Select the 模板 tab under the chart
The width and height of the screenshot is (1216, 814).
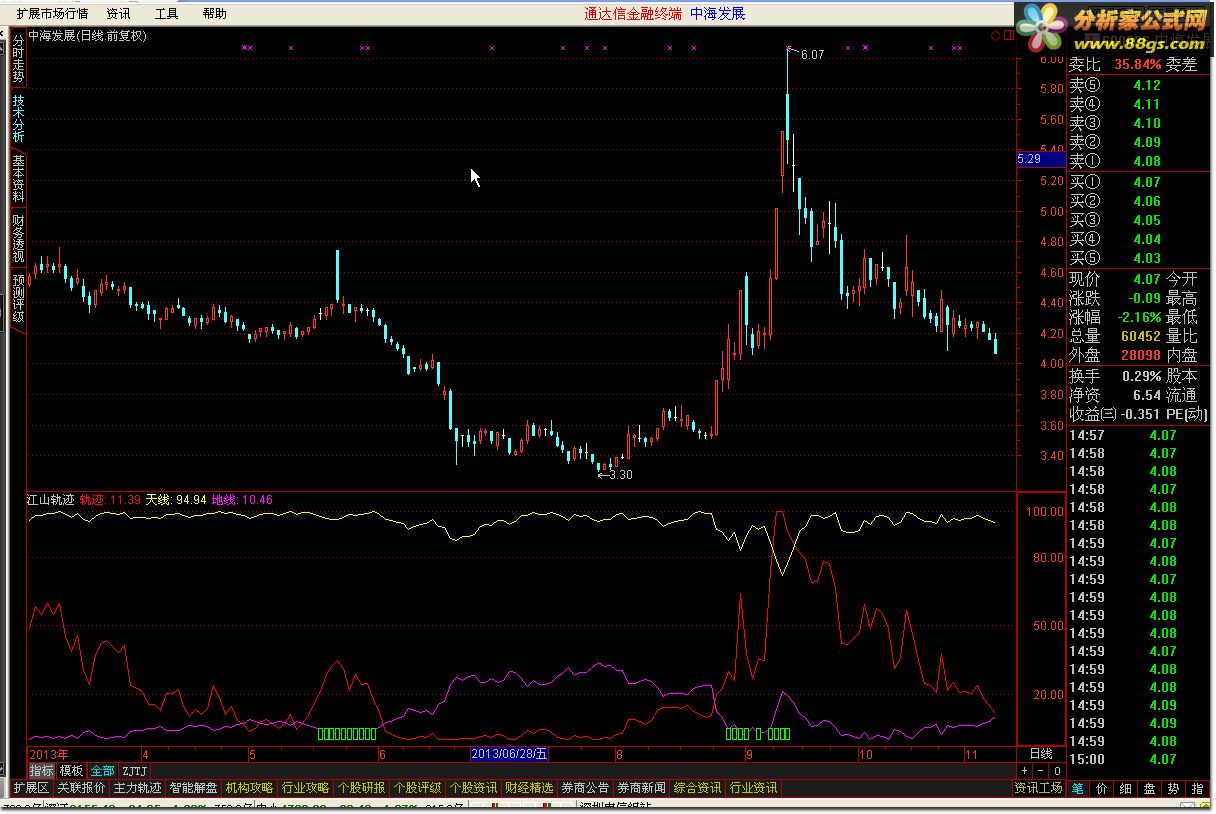pos(72,770)
